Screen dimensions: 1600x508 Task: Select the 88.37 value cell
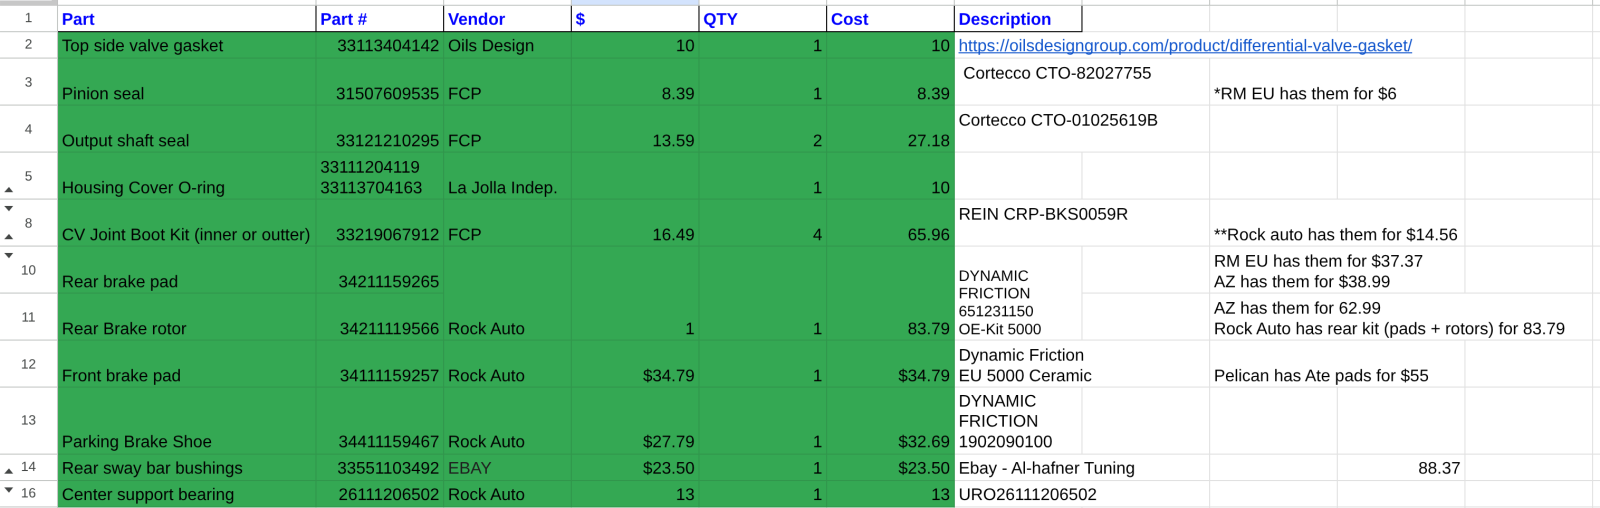click(x=1401, y=468)
